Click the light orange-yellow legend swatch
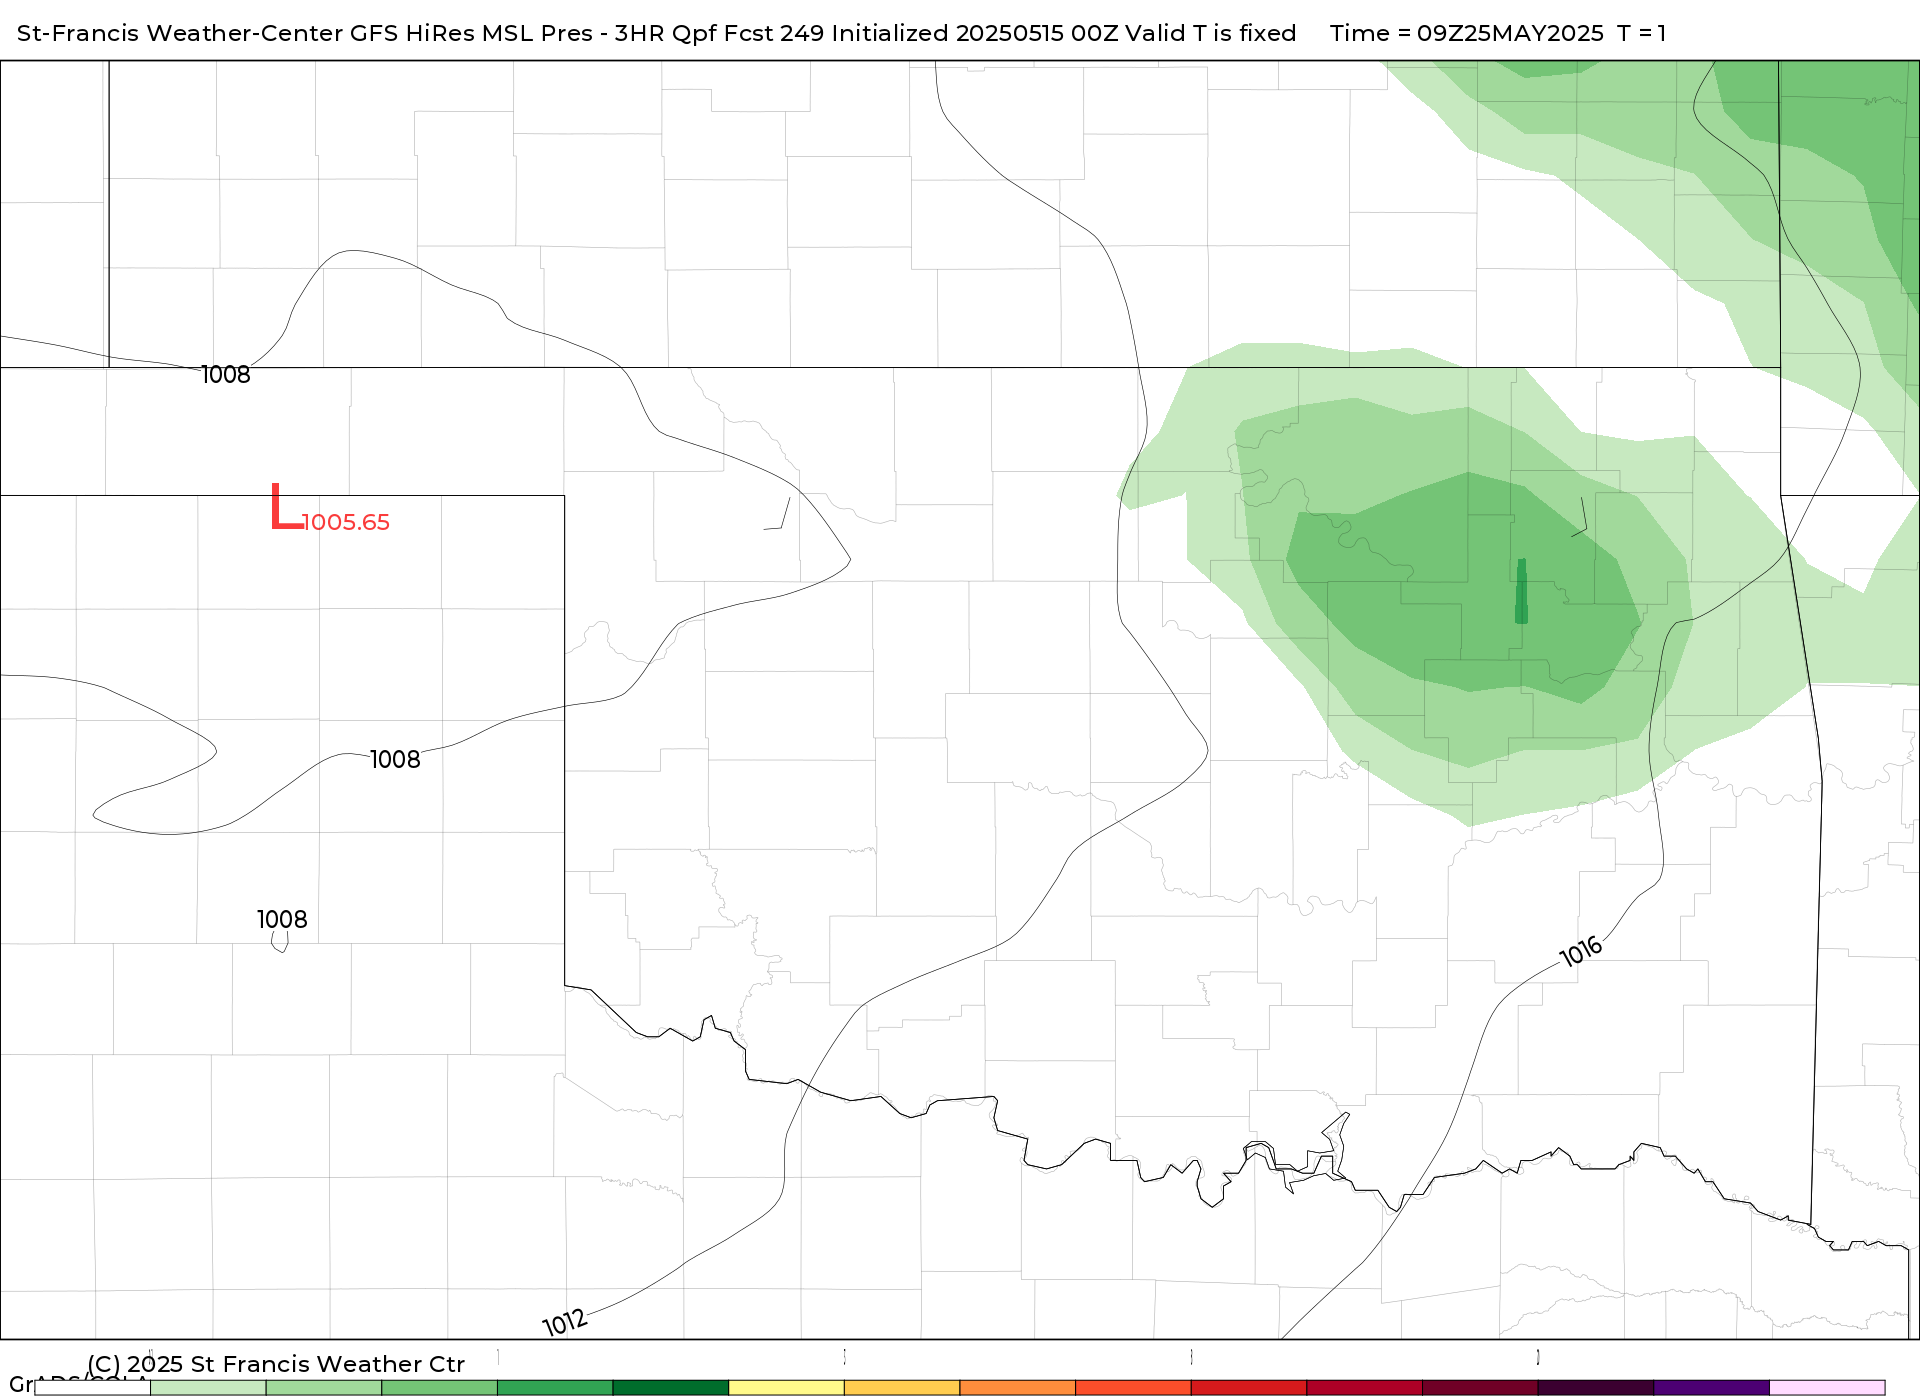Image resolution: width=1920 pixels, height=1400 pixels. (902, 1388)
